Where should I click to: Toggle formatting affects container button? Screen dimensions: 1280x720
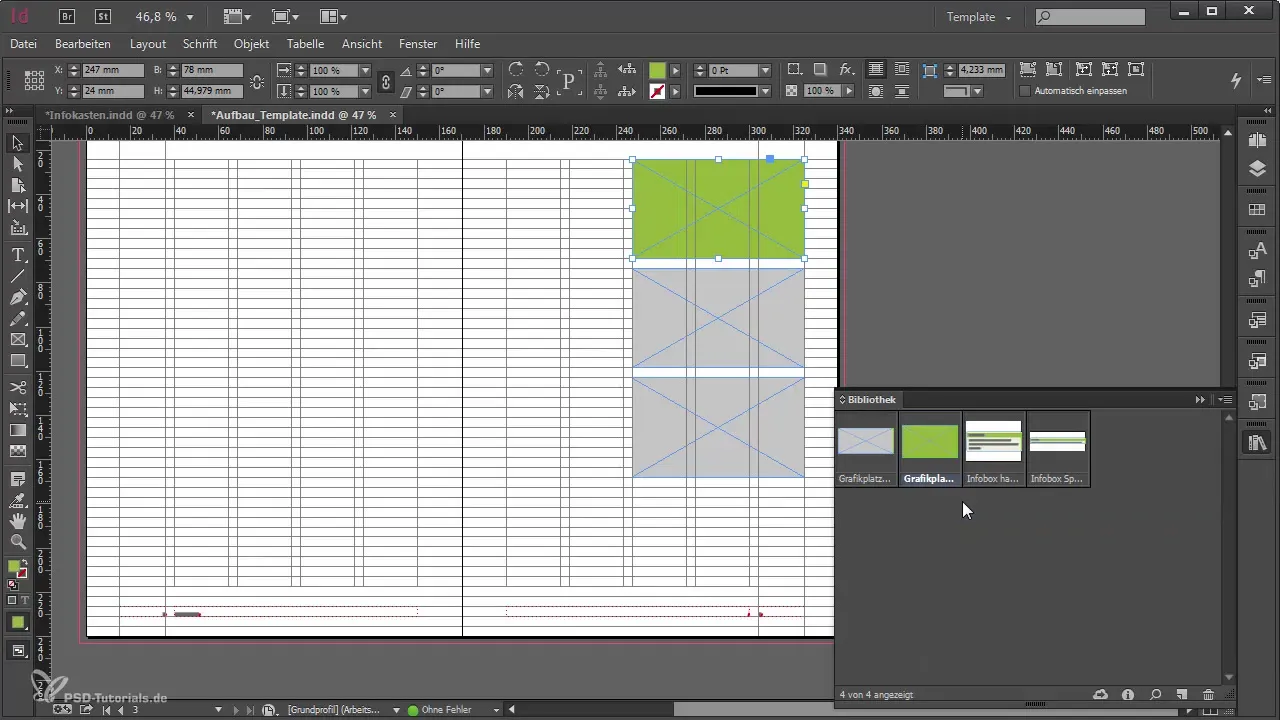(11, 601)
